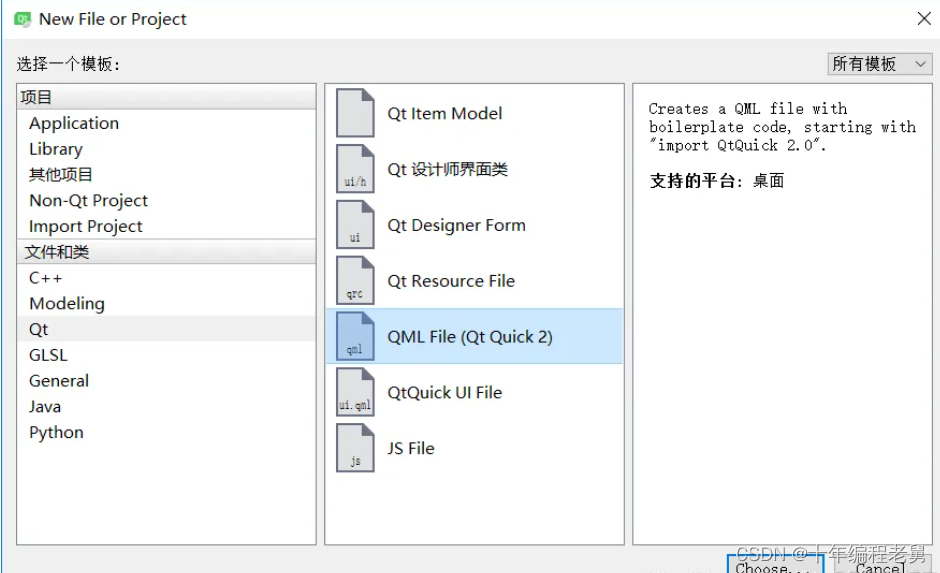The width and height of the screenshot is (940, 573).
Task: Select the General category
Action: [166, 381]
